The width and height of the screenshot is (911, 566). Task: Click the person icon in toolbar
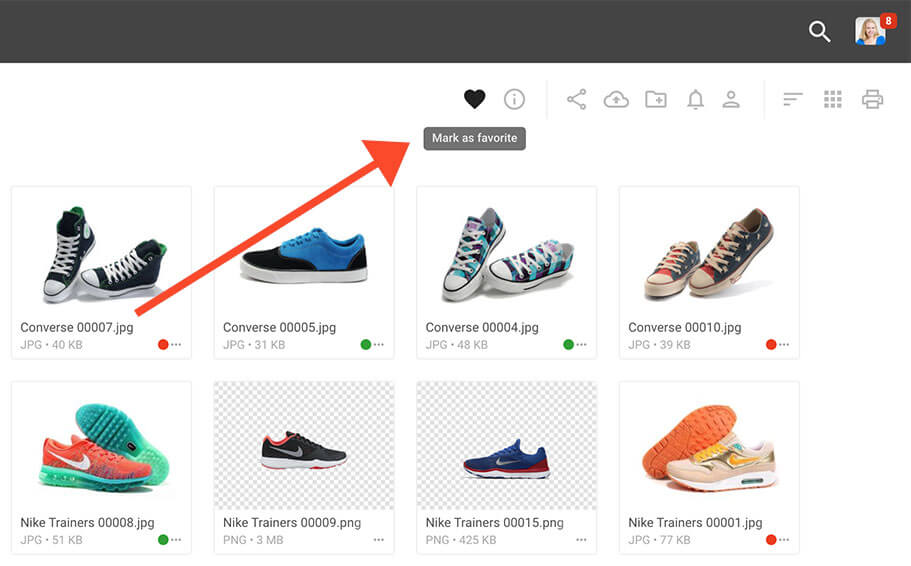(731, 99)
